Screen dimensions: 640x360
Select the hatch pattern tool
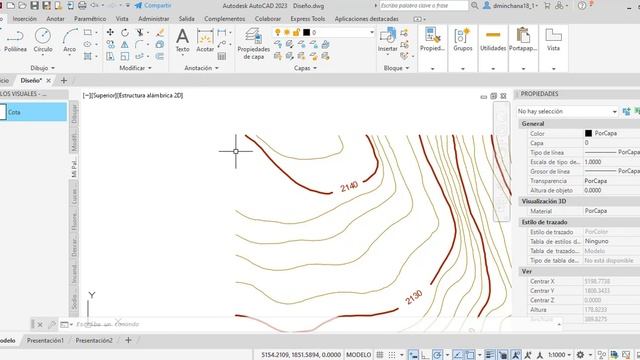(88, 56)
